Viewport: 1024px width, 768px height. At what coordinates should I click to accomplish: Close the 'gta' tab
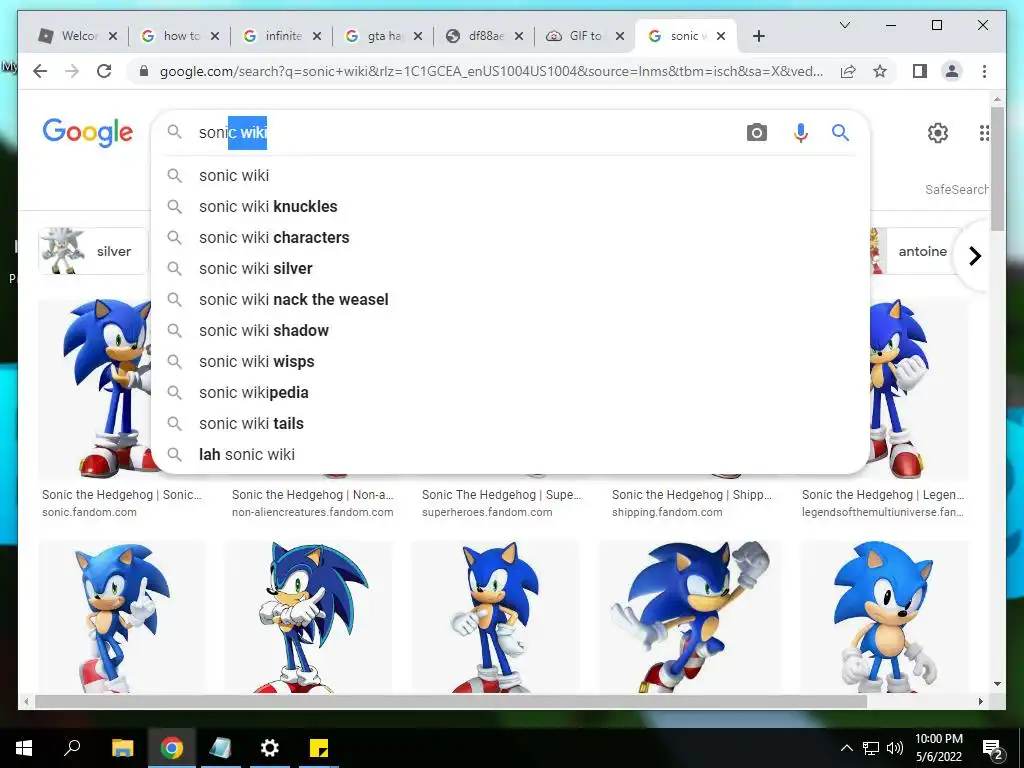pos(418,36)
